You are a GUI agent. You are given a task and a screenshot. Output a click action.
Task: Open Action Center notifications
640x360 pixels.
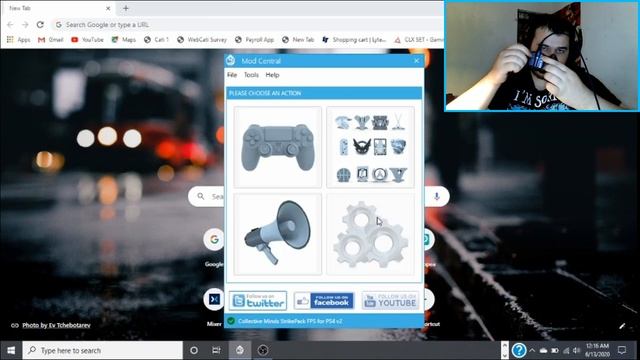pos(622,350)
